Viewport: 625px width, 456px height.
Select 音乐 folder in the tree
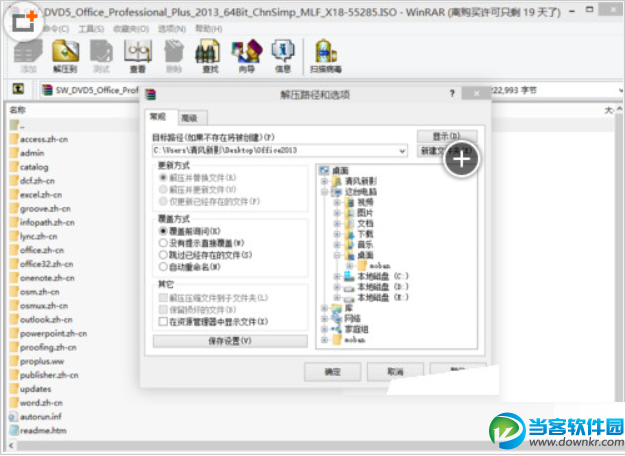click(365, 244)
